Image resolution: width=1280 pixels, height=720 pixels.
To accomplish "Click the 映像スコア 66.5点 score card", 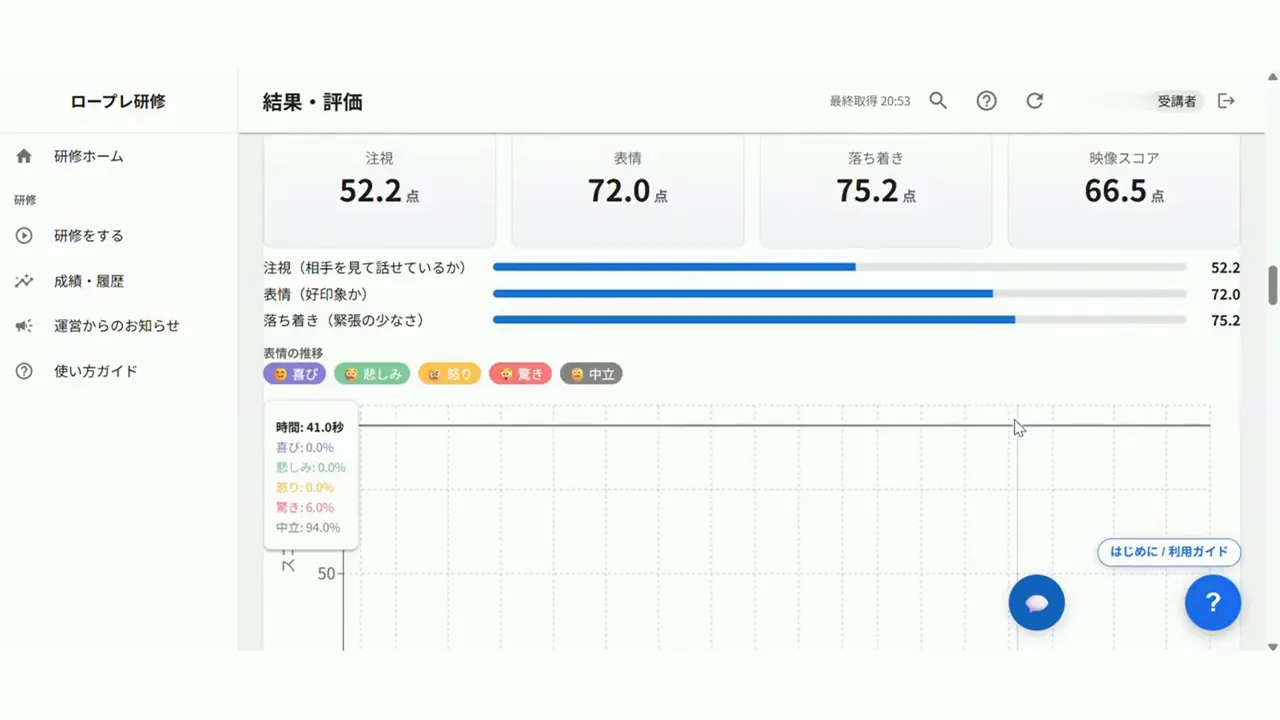I will [x=1124, y=190].
